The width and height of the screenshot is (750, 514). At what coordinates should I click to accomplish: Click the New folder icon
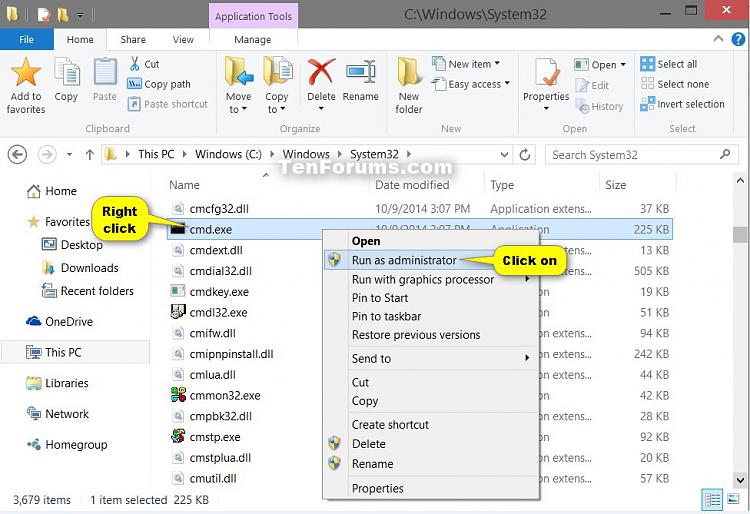click(x=409, y=72)
